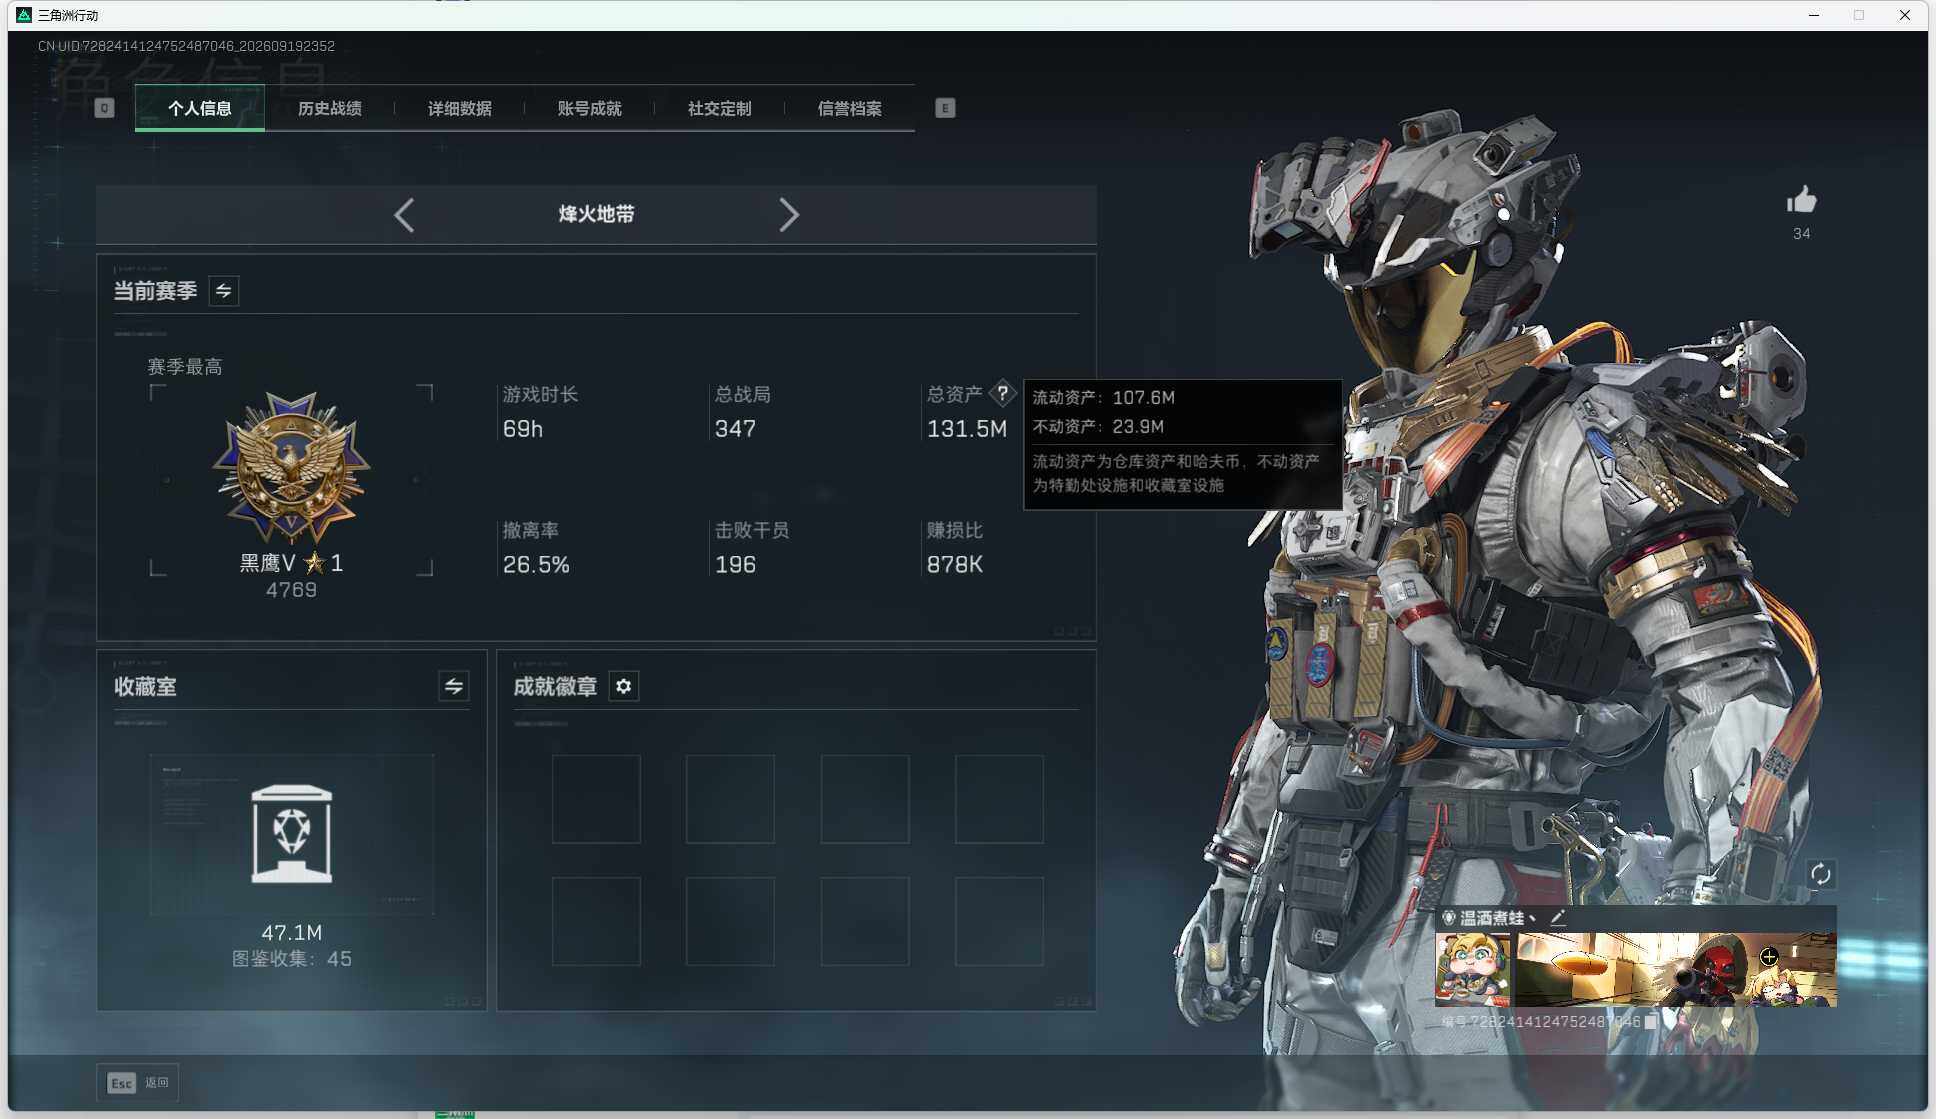1936x1119 pixels.
Task: Click the player avatar thumbnail
Action: click(1473, 969)
